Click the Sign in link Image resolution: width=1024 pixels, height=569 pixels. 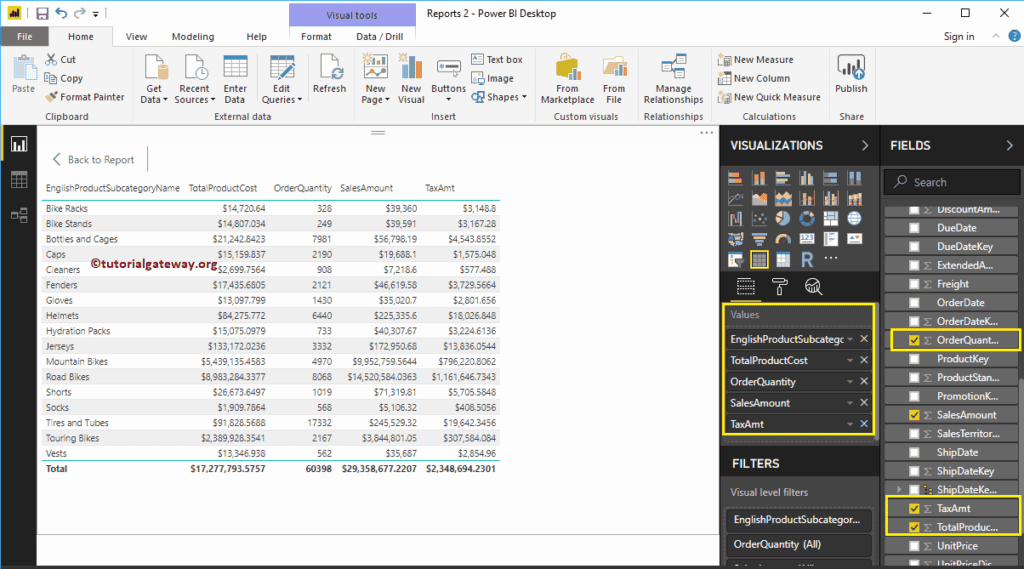(x=958, y=37)
